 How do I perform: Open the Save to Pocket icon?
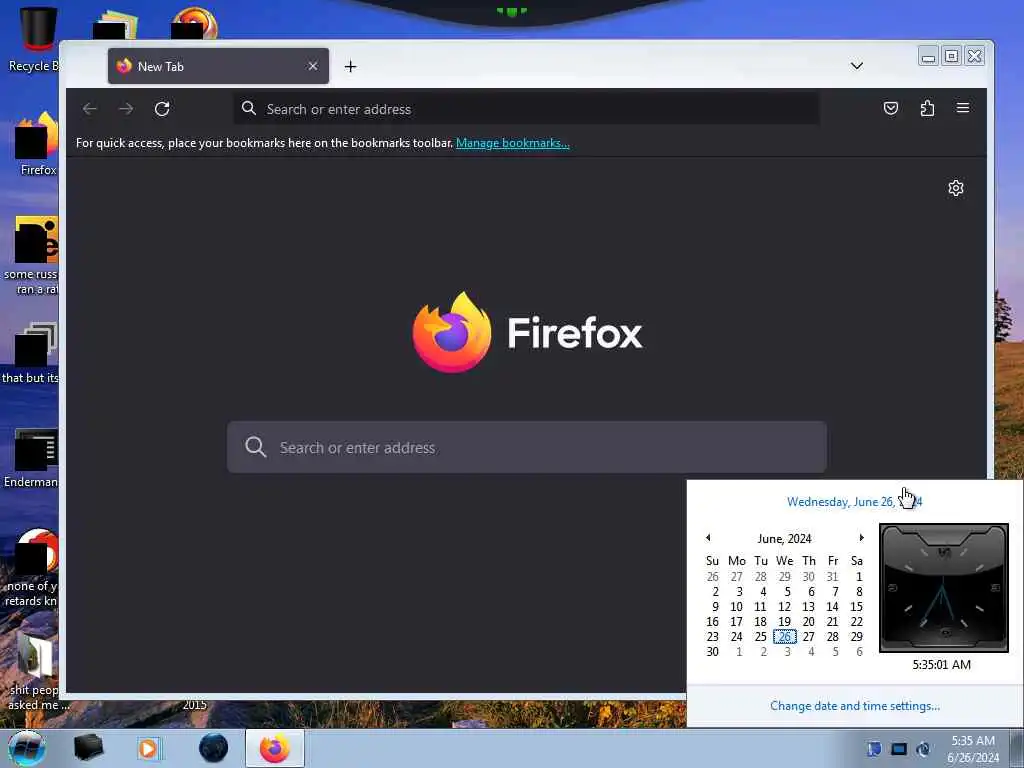[891, 108]
